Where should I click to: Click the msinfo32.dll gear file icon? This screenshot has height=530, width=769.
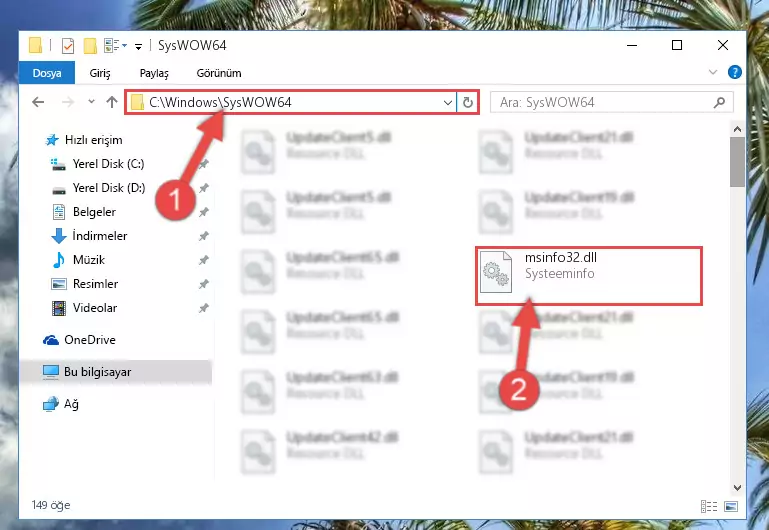pyautogui.click(x=495, y=272)
